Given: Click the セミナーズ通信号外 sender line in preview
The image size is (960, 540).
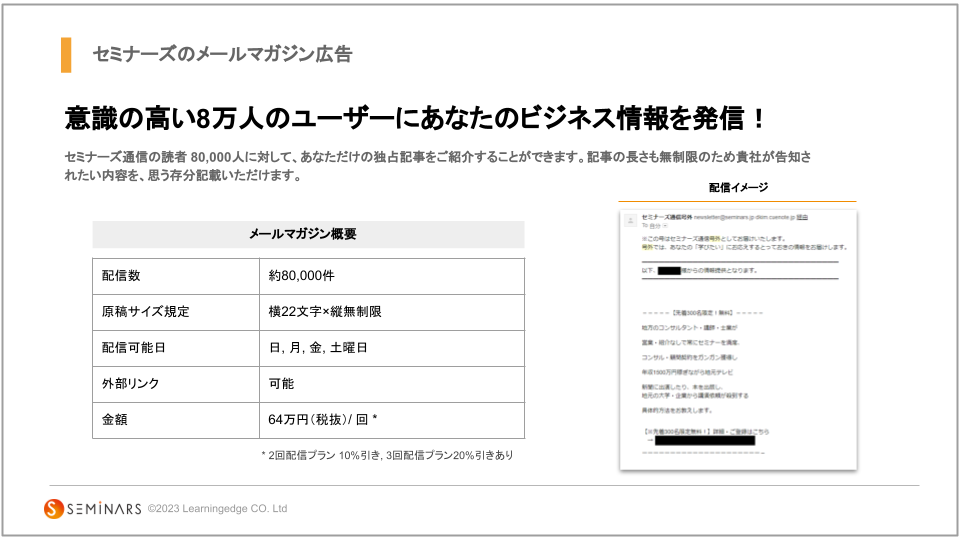Looking at the screenshot, I should (x=725, y=217).
